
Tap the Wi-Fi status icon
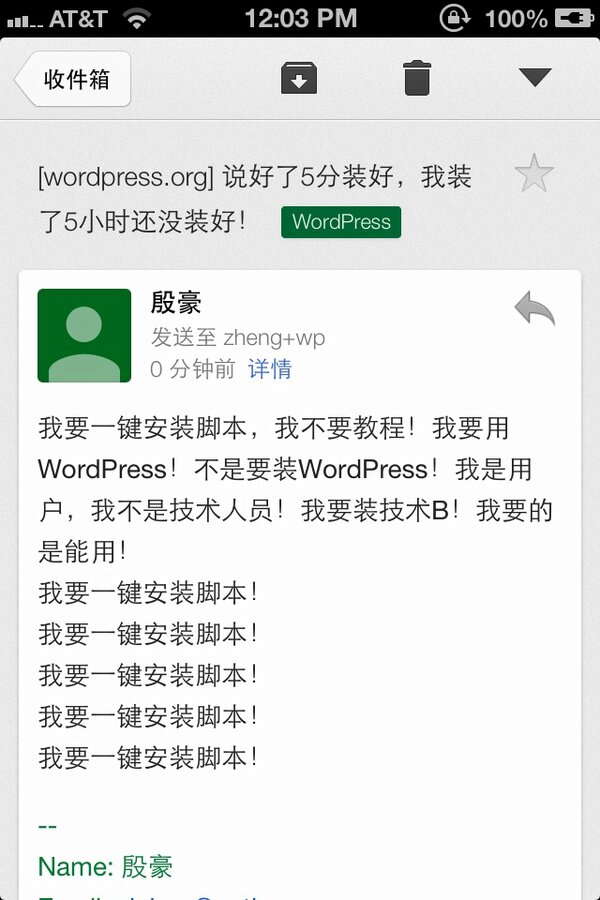tap(137, 18)
